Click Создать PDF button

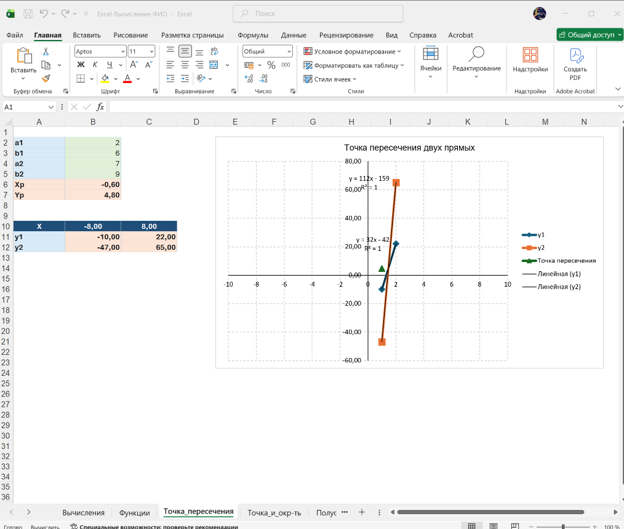click(575, 64)
